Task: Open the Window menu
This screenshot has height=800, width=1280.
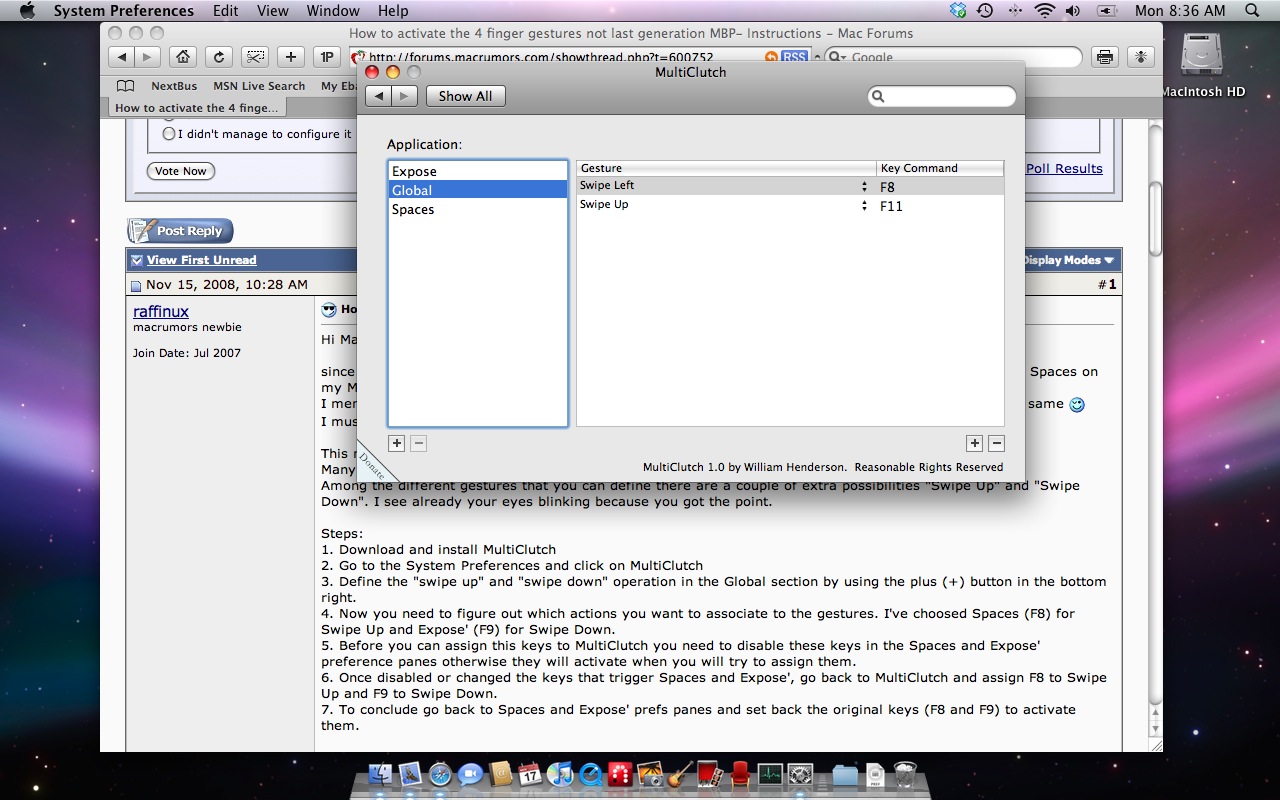Action: click(333, 11)
